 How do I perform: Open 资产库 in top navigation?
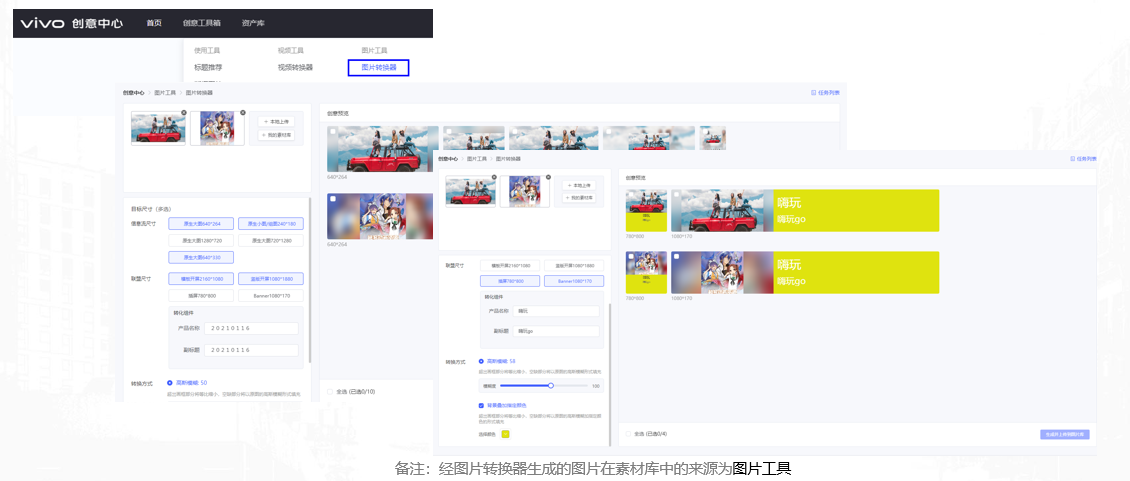pos(254,23)
